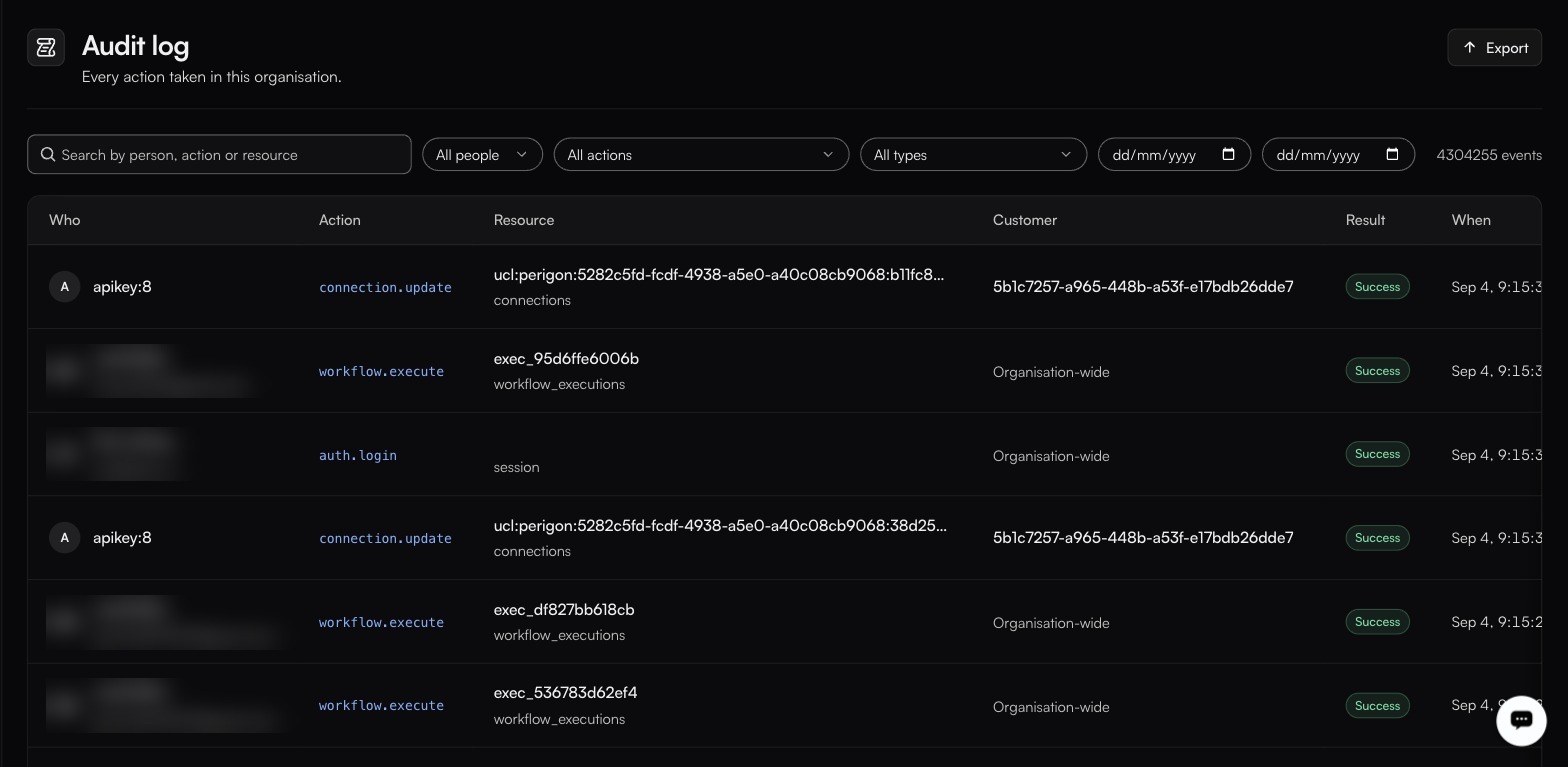This screenshot has height=767, width=1568.
Task: Select the auth.login action
Action: [x=358, y=455]
